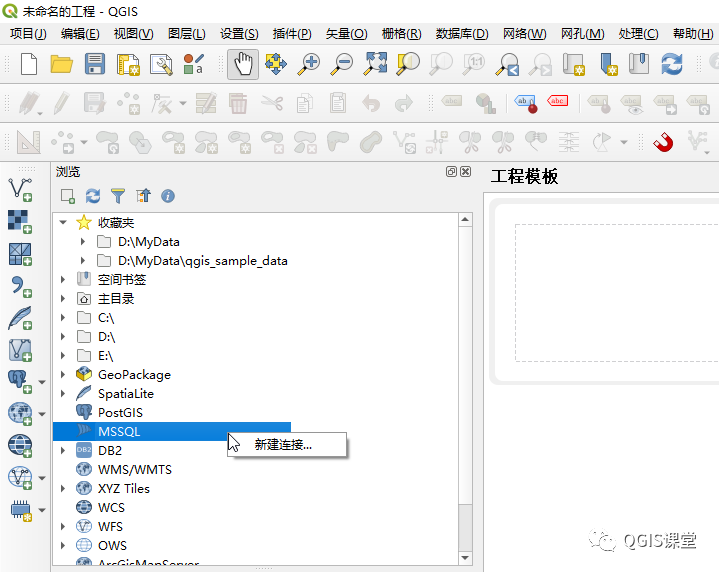Screen dimensions: 719x572
Task: Click Add Mesh Layer icon in sidebar
Action: click(x=20, y=254)
